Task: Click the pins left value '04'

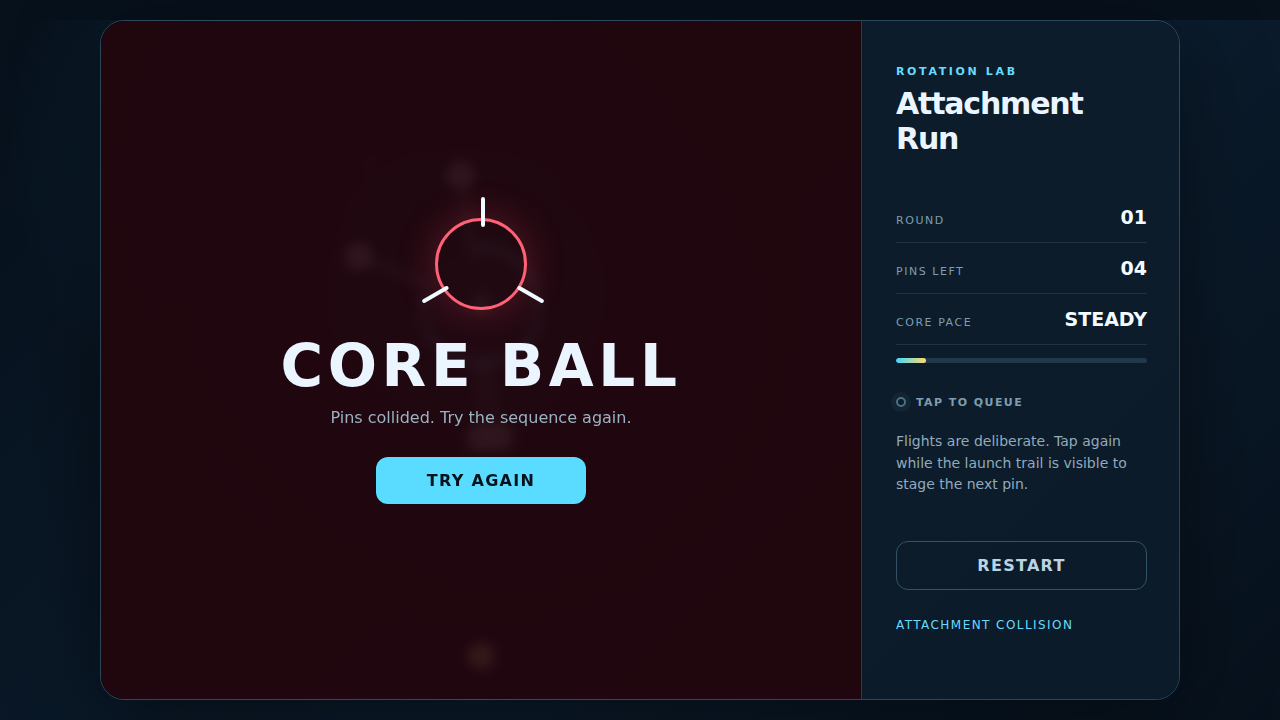Action: [1133, 268]
